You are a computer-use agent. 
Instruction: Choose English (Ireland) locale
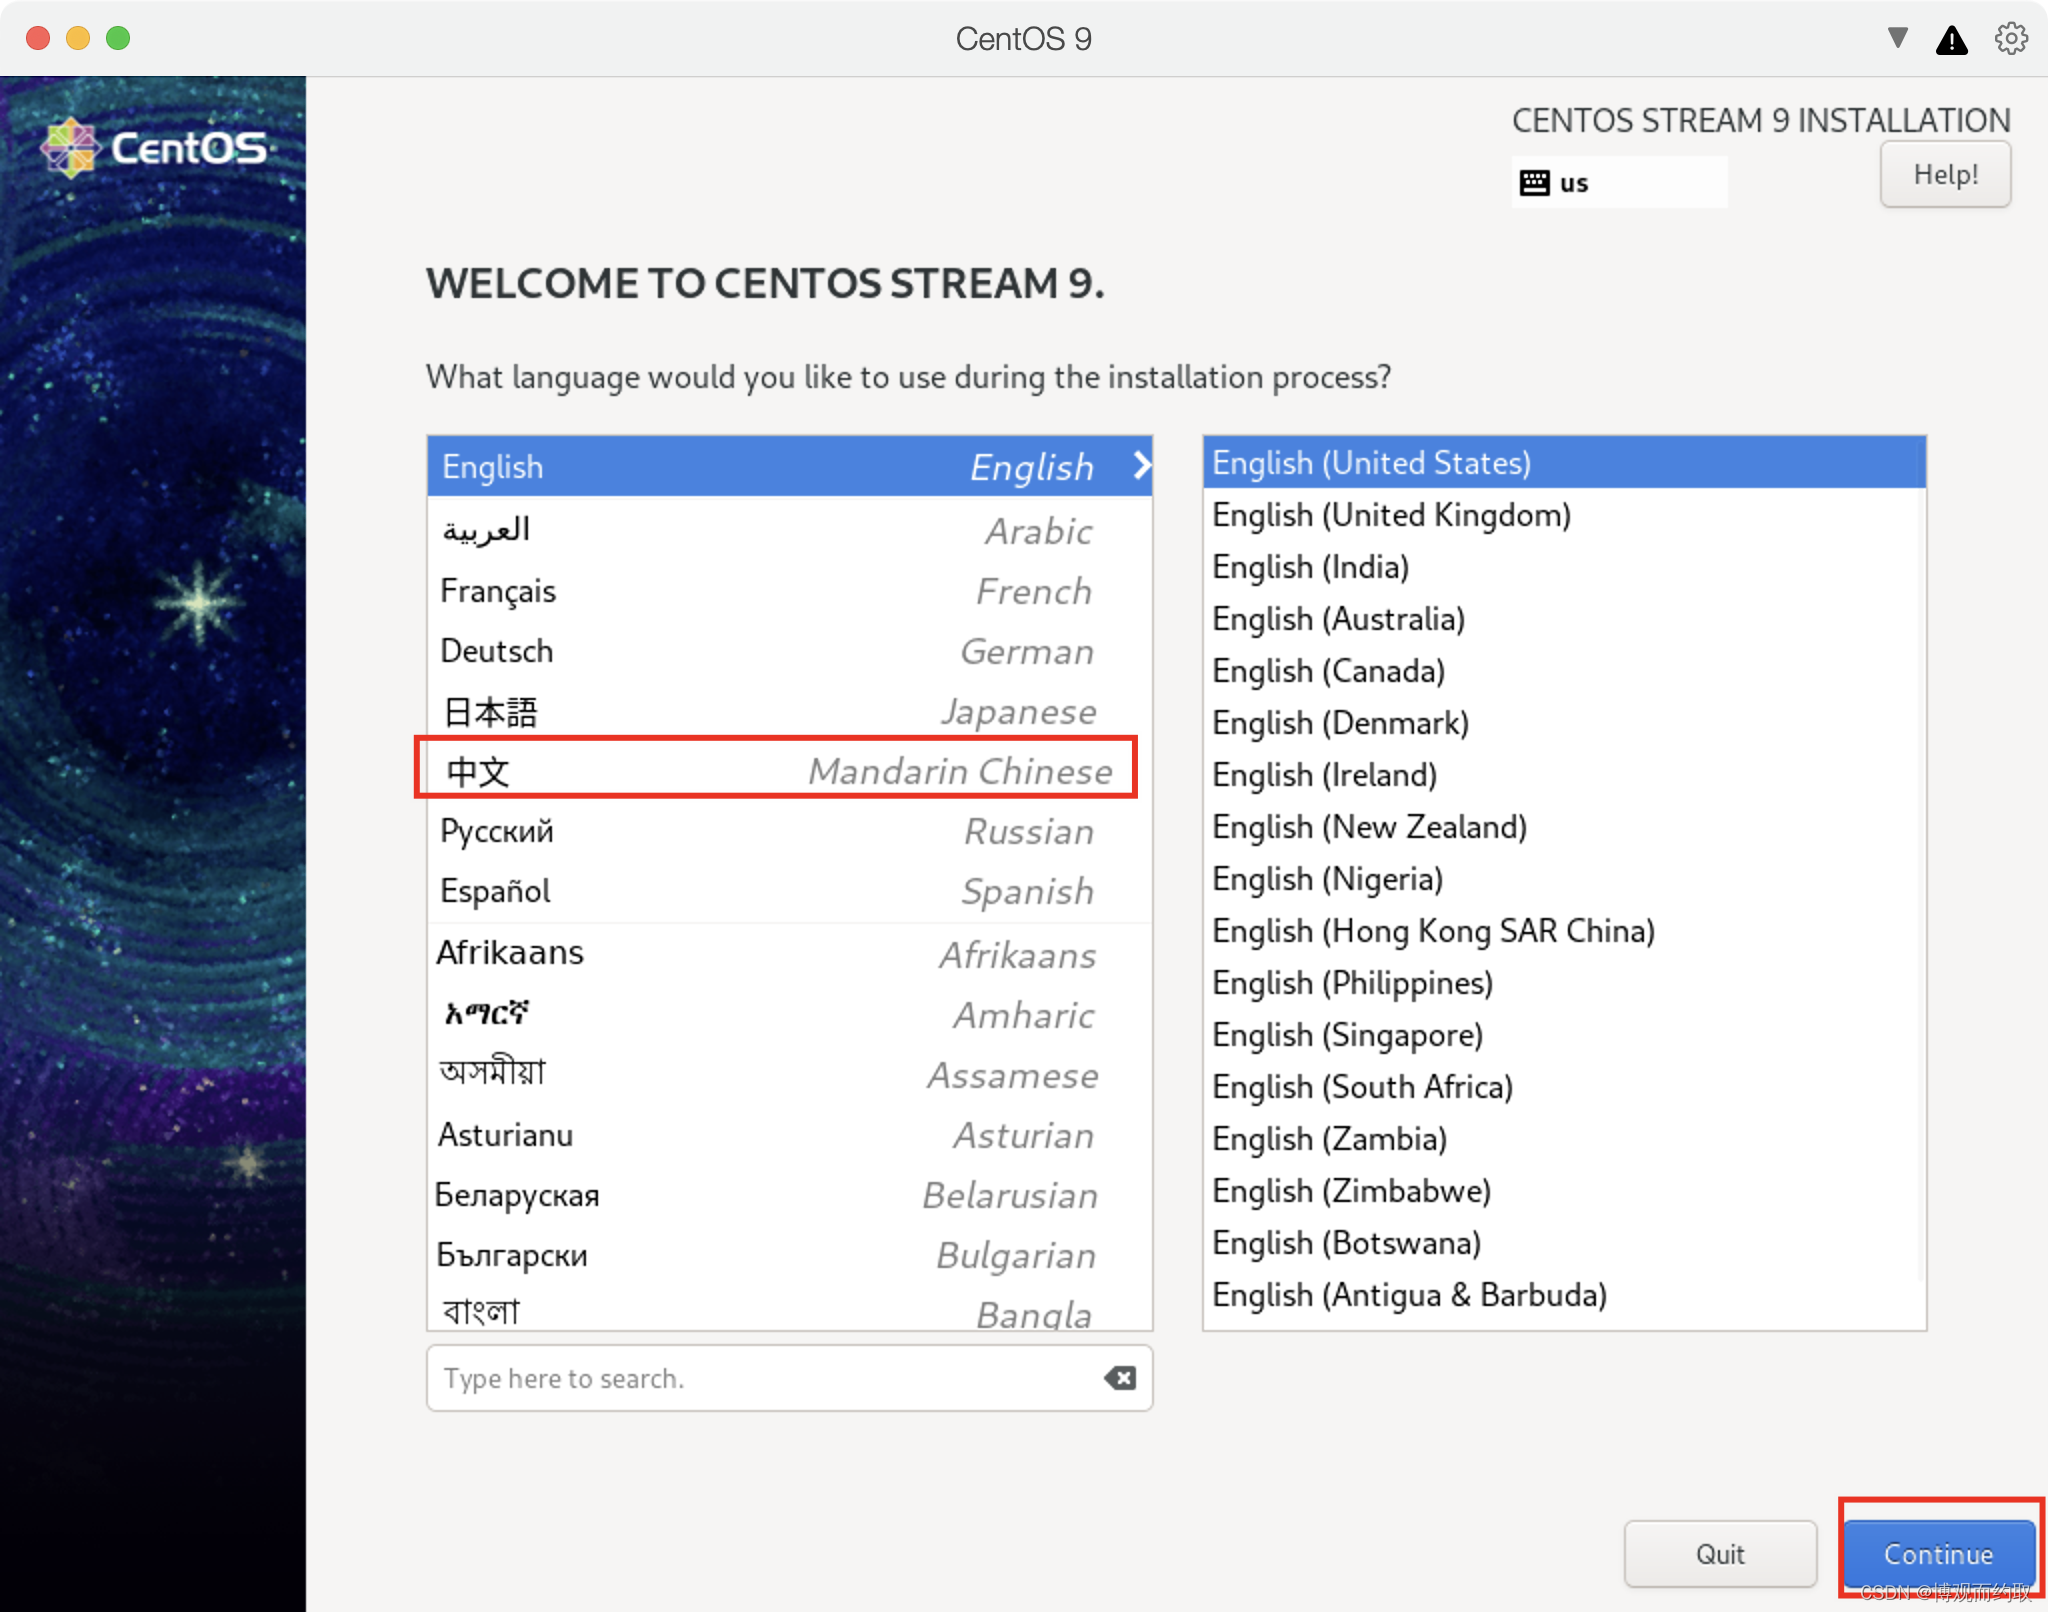tap(1564, 774)
